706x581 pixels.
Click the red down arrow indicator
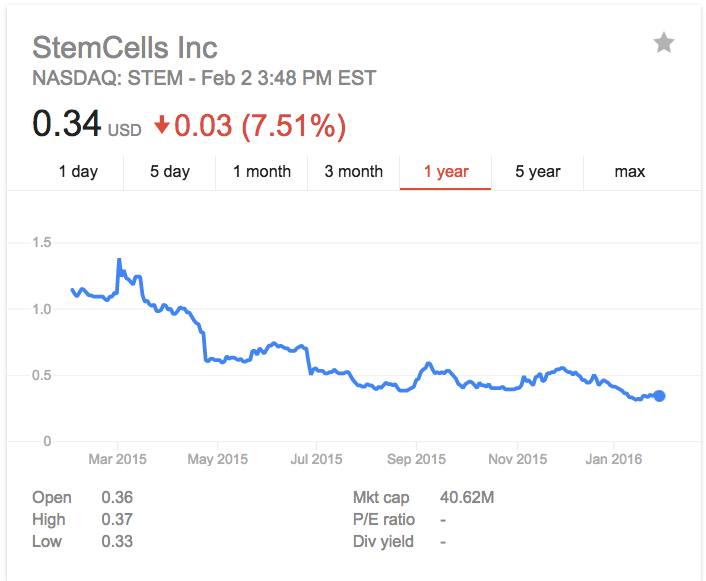163,127
